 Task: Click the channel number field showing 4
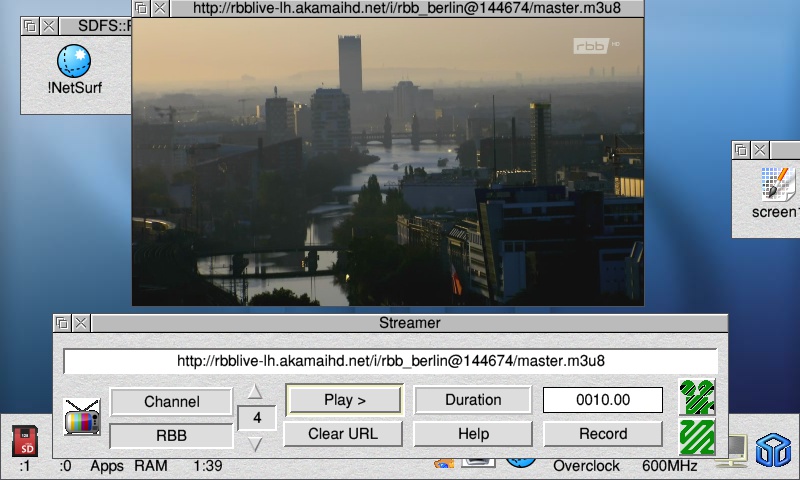coord(257,418)
